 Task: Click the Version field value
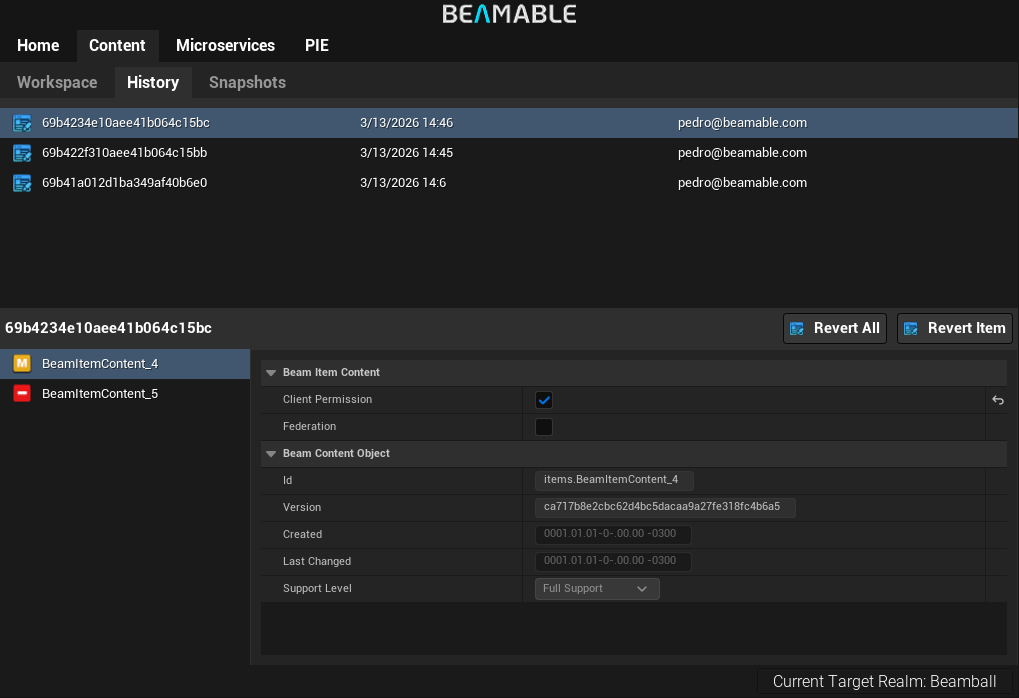pyautogui.click(x=664, y=507)
